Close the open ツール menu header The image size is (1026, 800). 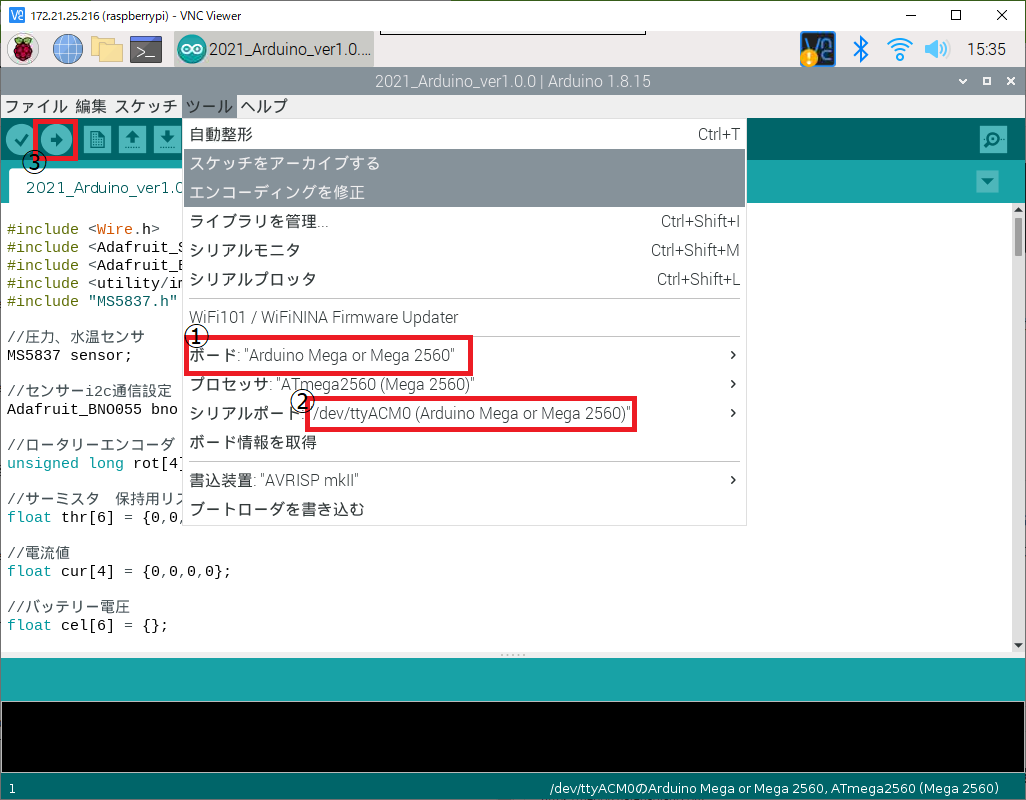pyautogui.click(x=209, y=106)
